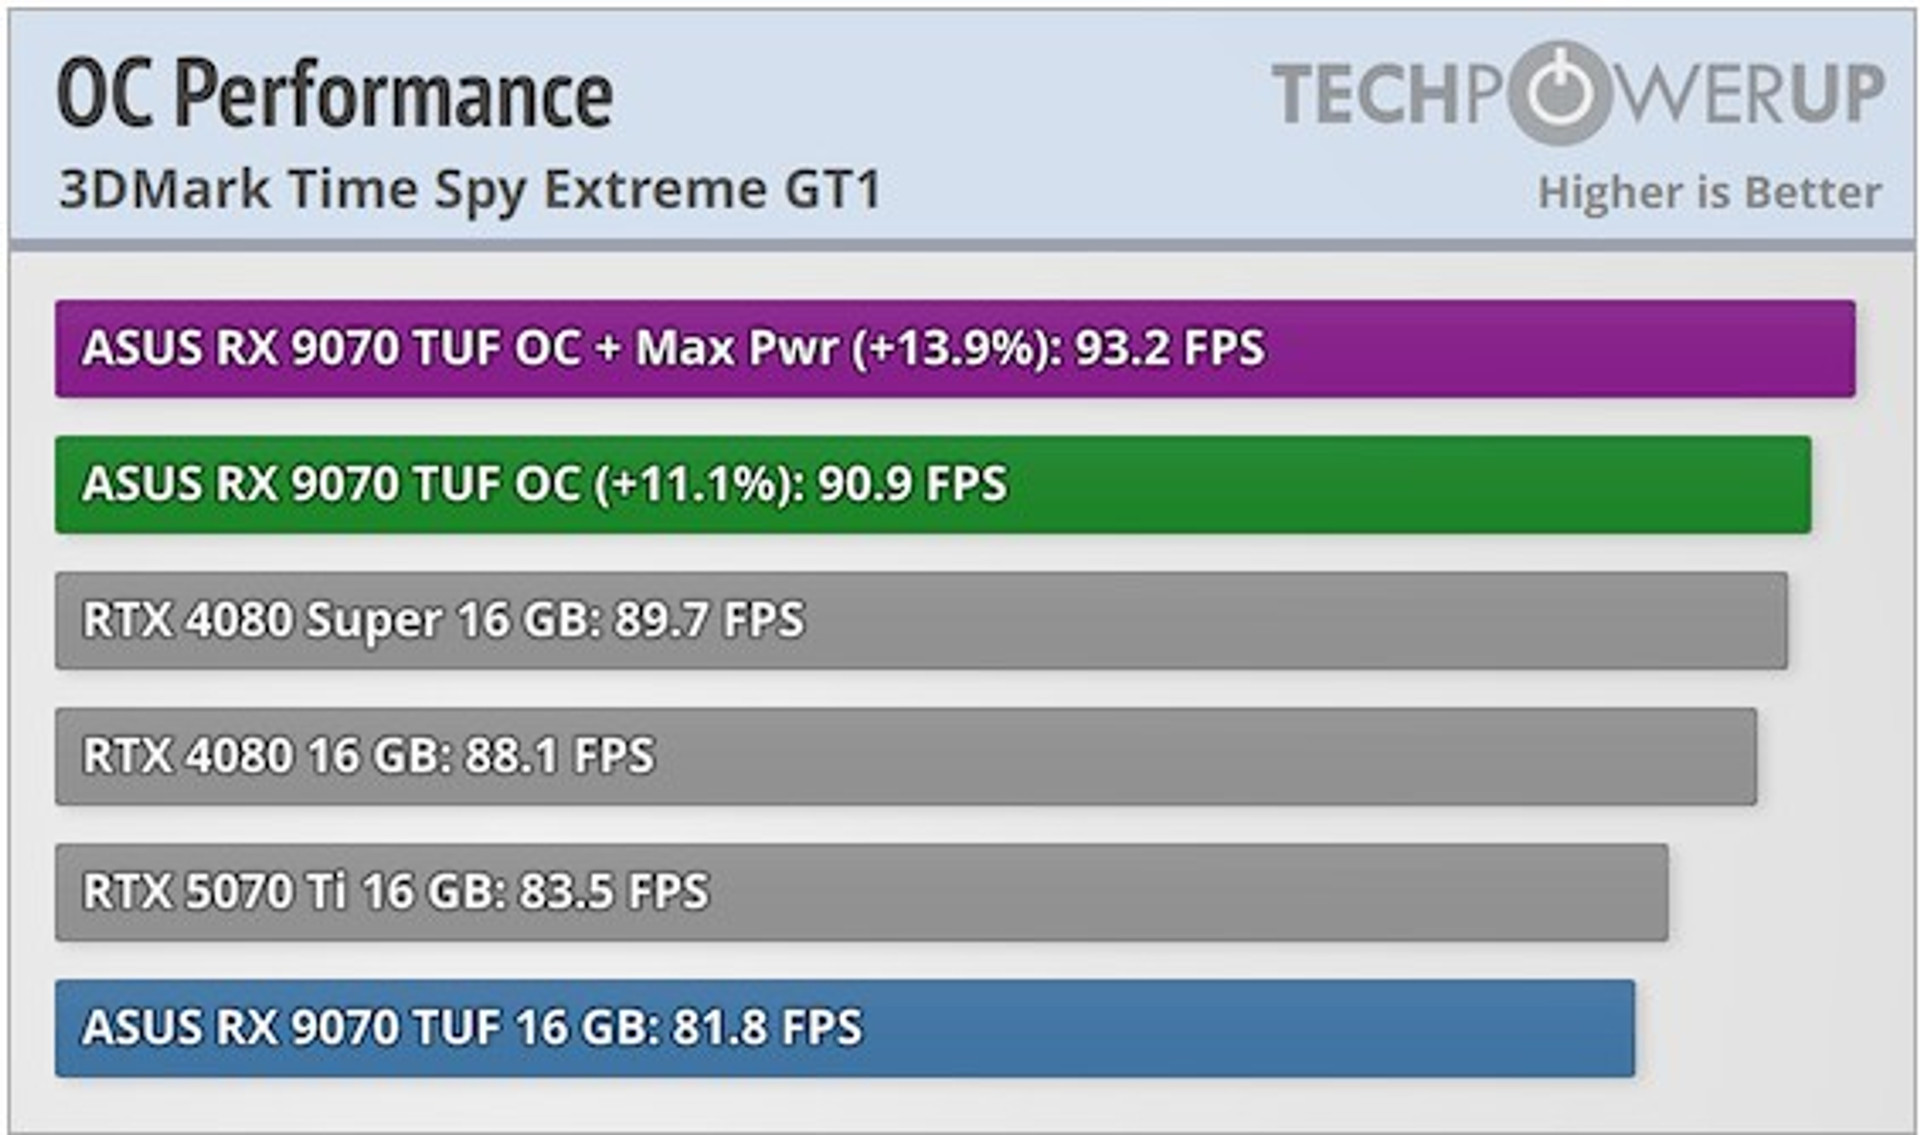The width and height of the screenshot is (1920, 1135).
Task: Click the OC Performance chart title
Action: tap(335, 93)
